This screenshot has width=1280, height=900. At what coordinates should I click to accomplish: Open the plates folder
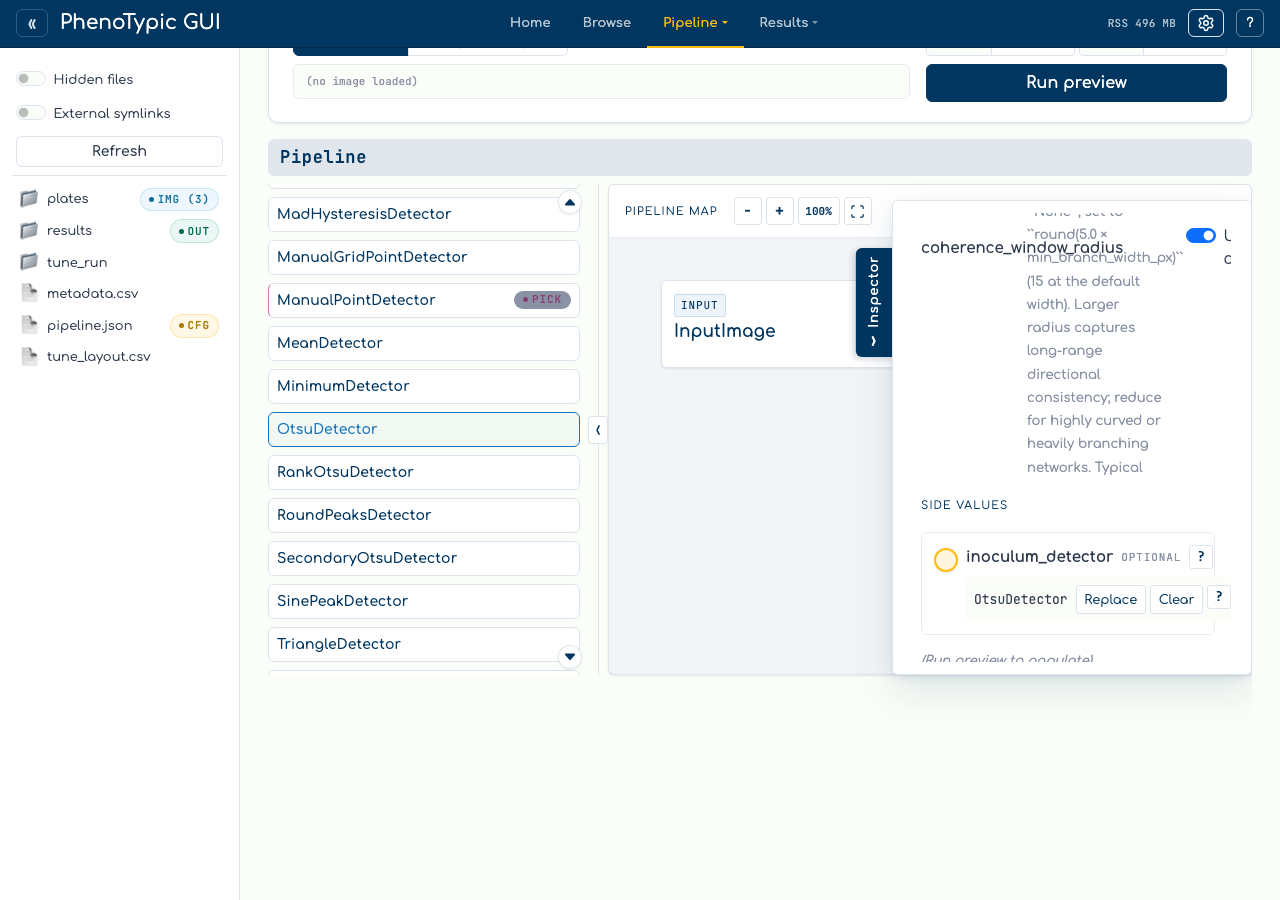point(68,199)
